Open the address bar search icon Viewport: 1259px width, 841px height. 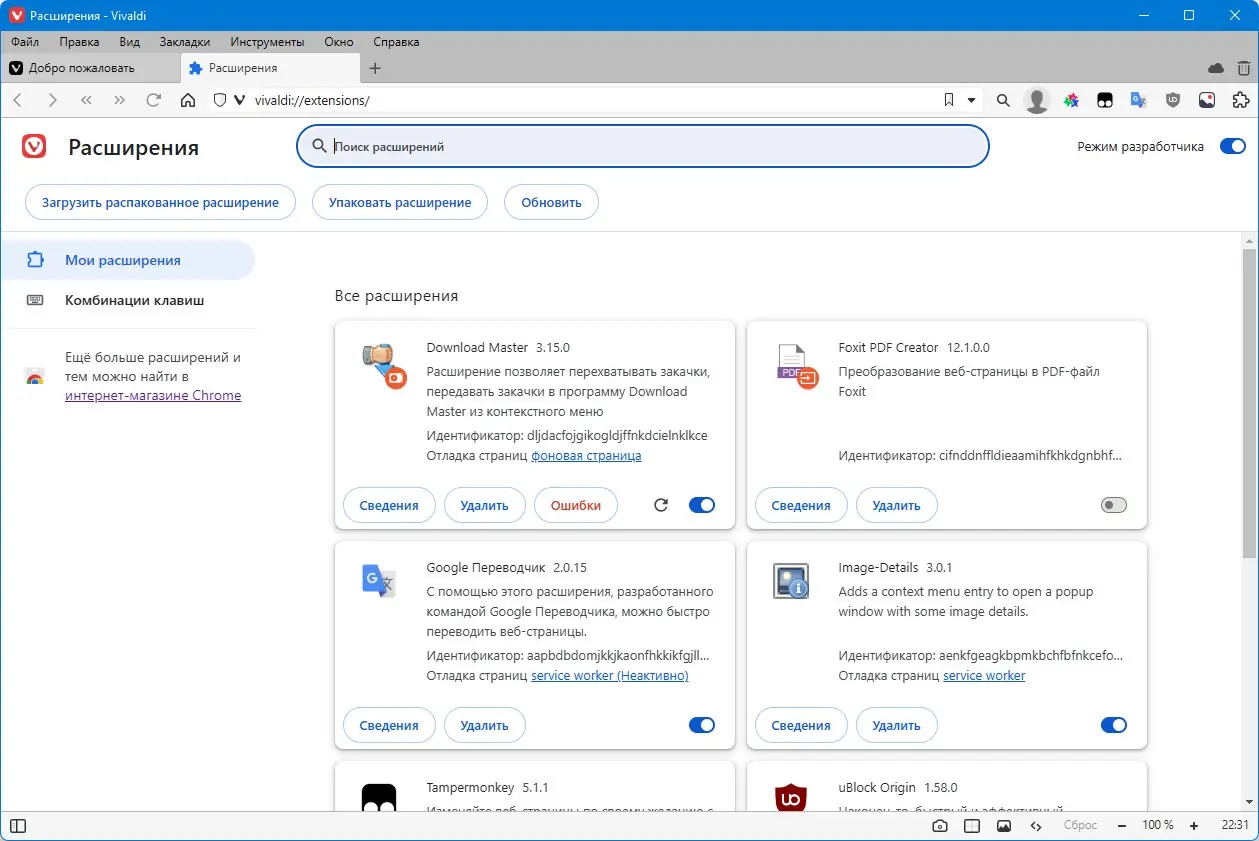(x=1003, y=100)
